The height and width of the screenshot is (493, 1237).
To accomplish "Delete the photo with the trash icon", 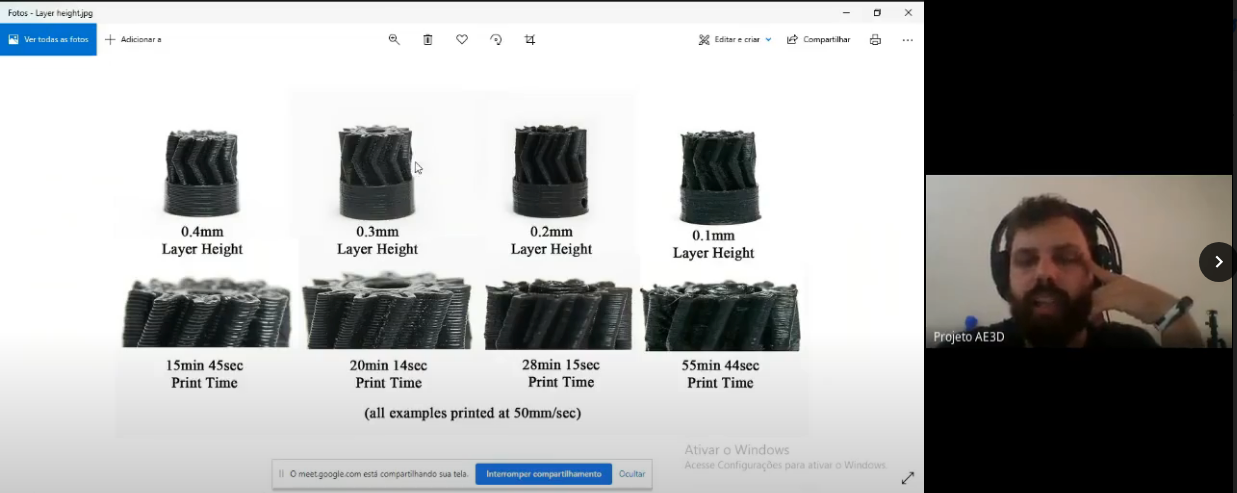I will (428, 39).
